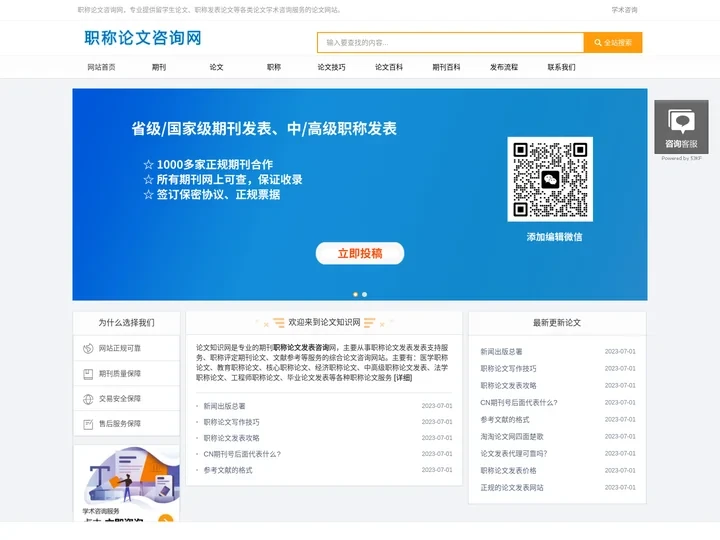The image size is (720, 540).
Task: Click the 网站正规可靠 shield icon
Action: point(88,349)
